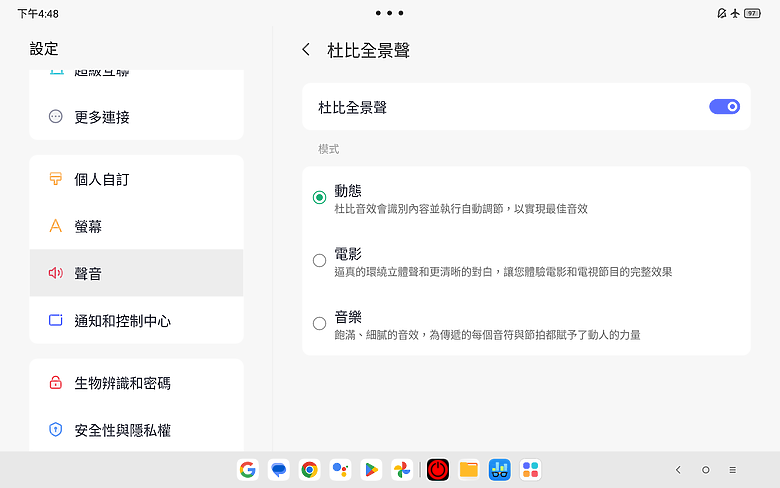Select the 動態 mode radio button
Viewport: 780px width, 488px height.
click(319, 197)
